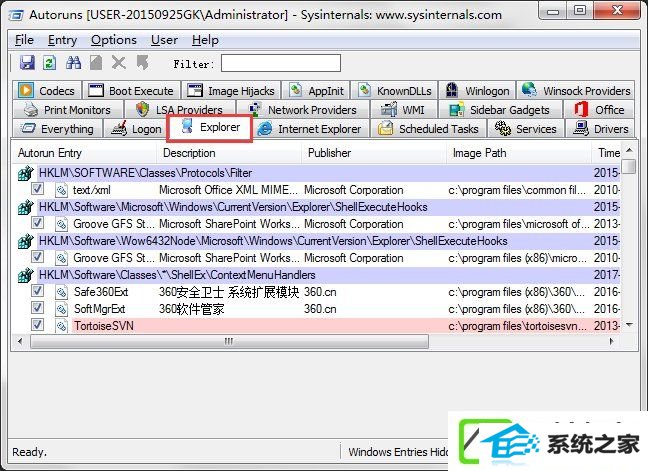This screenshot has width=648, height=471.
Task: Open Network Providers tab
Action: pyautogui.click(x=303, y=110)
